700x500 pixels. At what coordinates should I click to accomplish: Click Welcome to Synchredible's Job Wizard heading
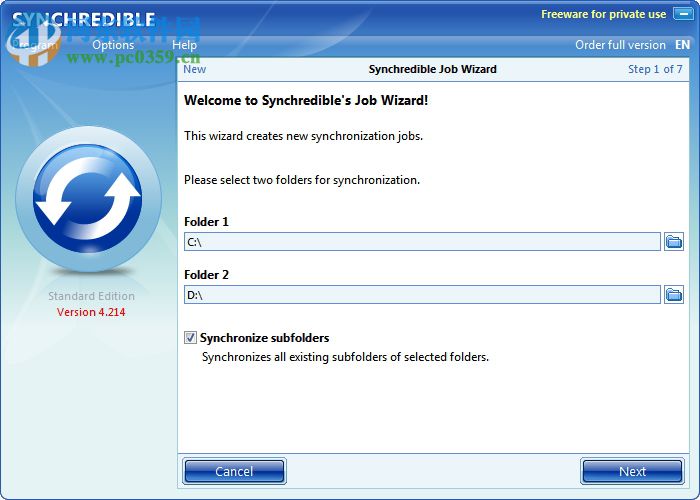pos(306,100)
